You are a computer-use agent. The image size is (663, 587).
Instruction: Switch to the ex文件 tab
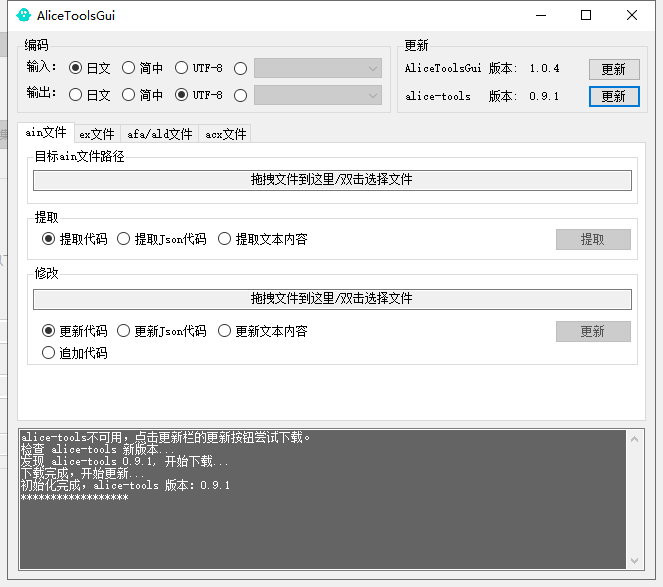(97, 134)
